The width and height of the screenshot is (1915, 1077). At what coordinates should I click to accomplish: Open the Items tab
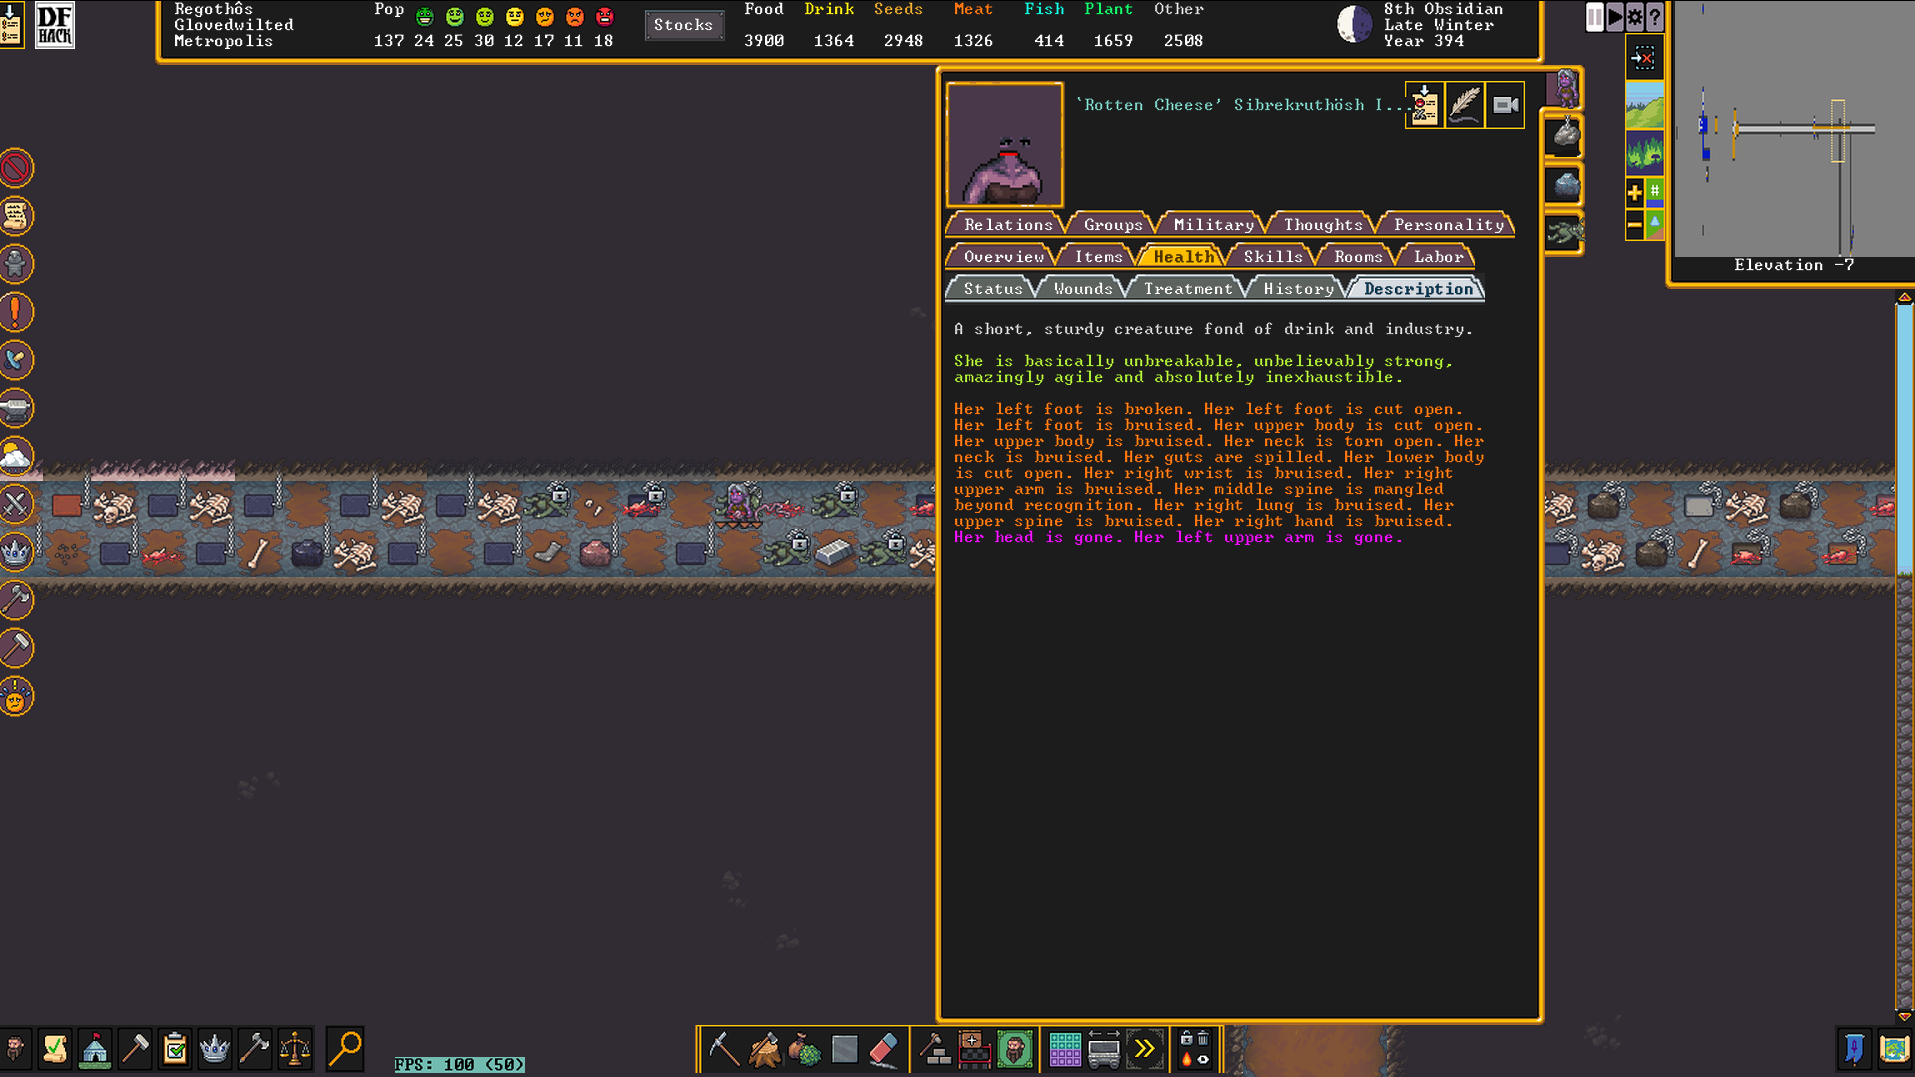tap(1098, 257)
